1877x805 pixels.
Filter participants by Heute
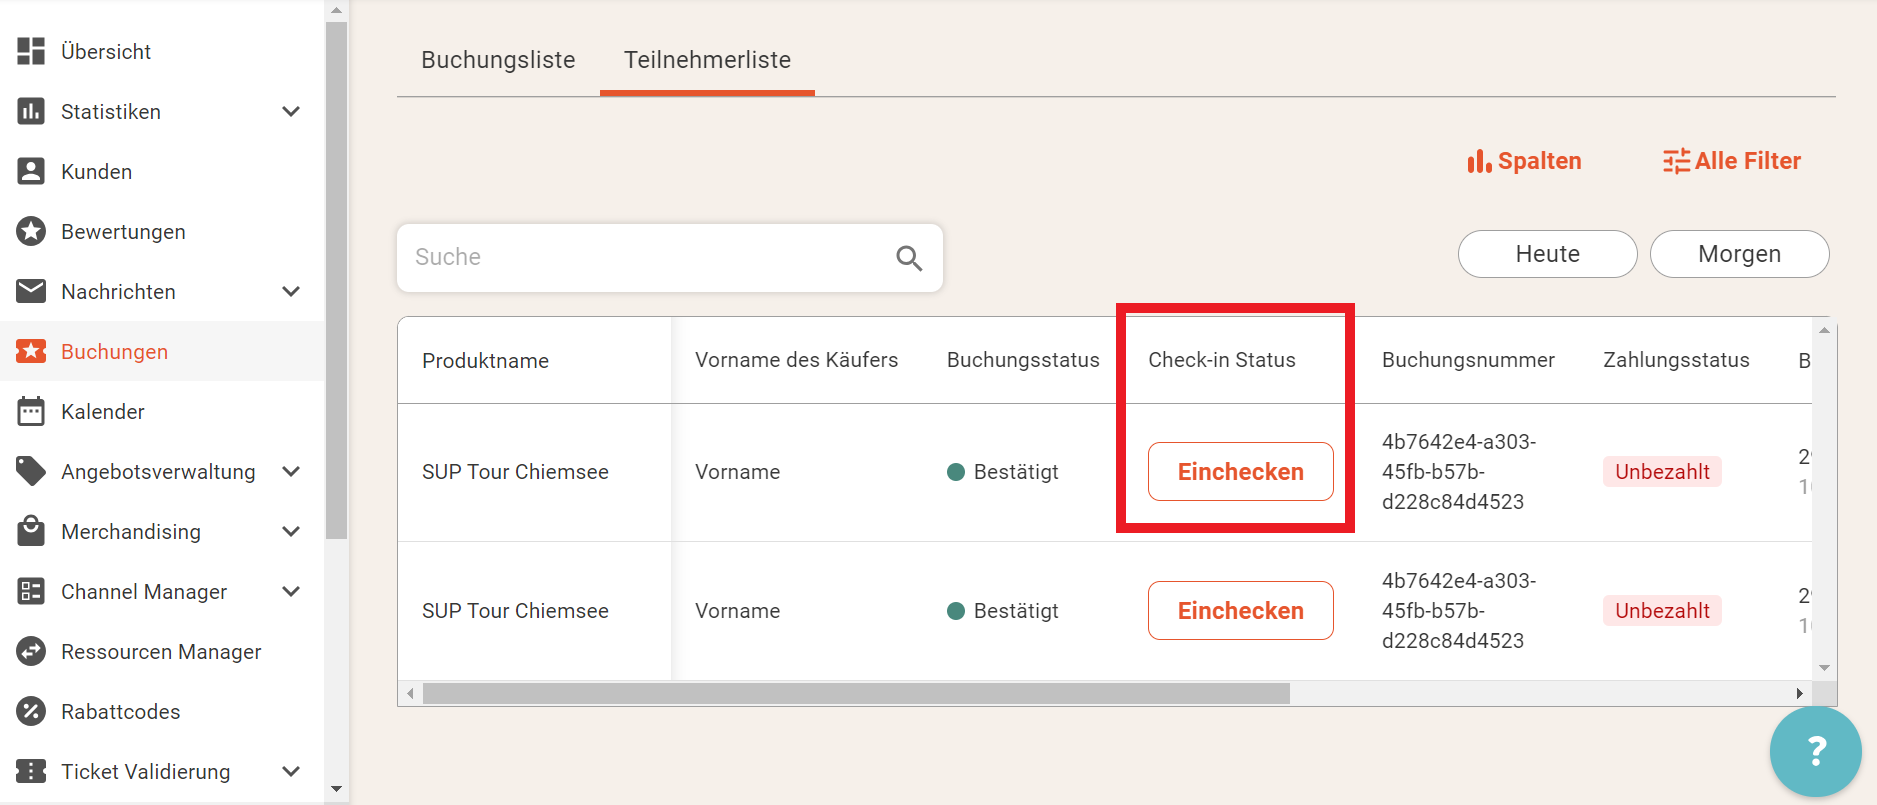pyautogui.click(x=1547, y=254)
